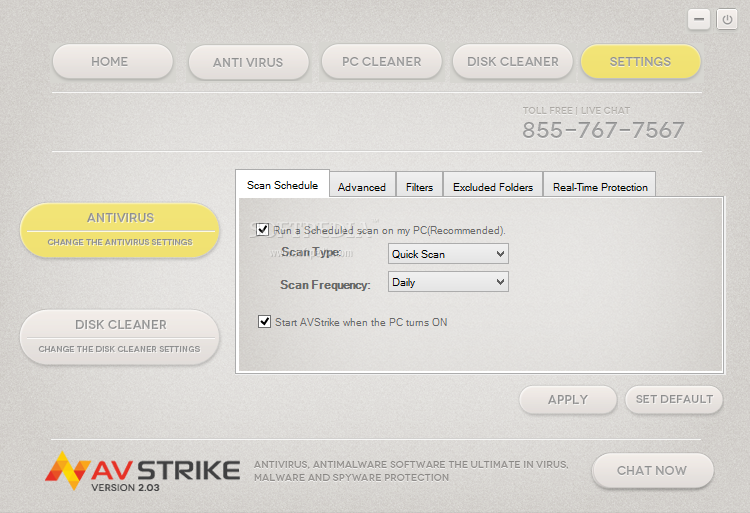Click the SET DEFAULT button

click(x=674, y=399)
